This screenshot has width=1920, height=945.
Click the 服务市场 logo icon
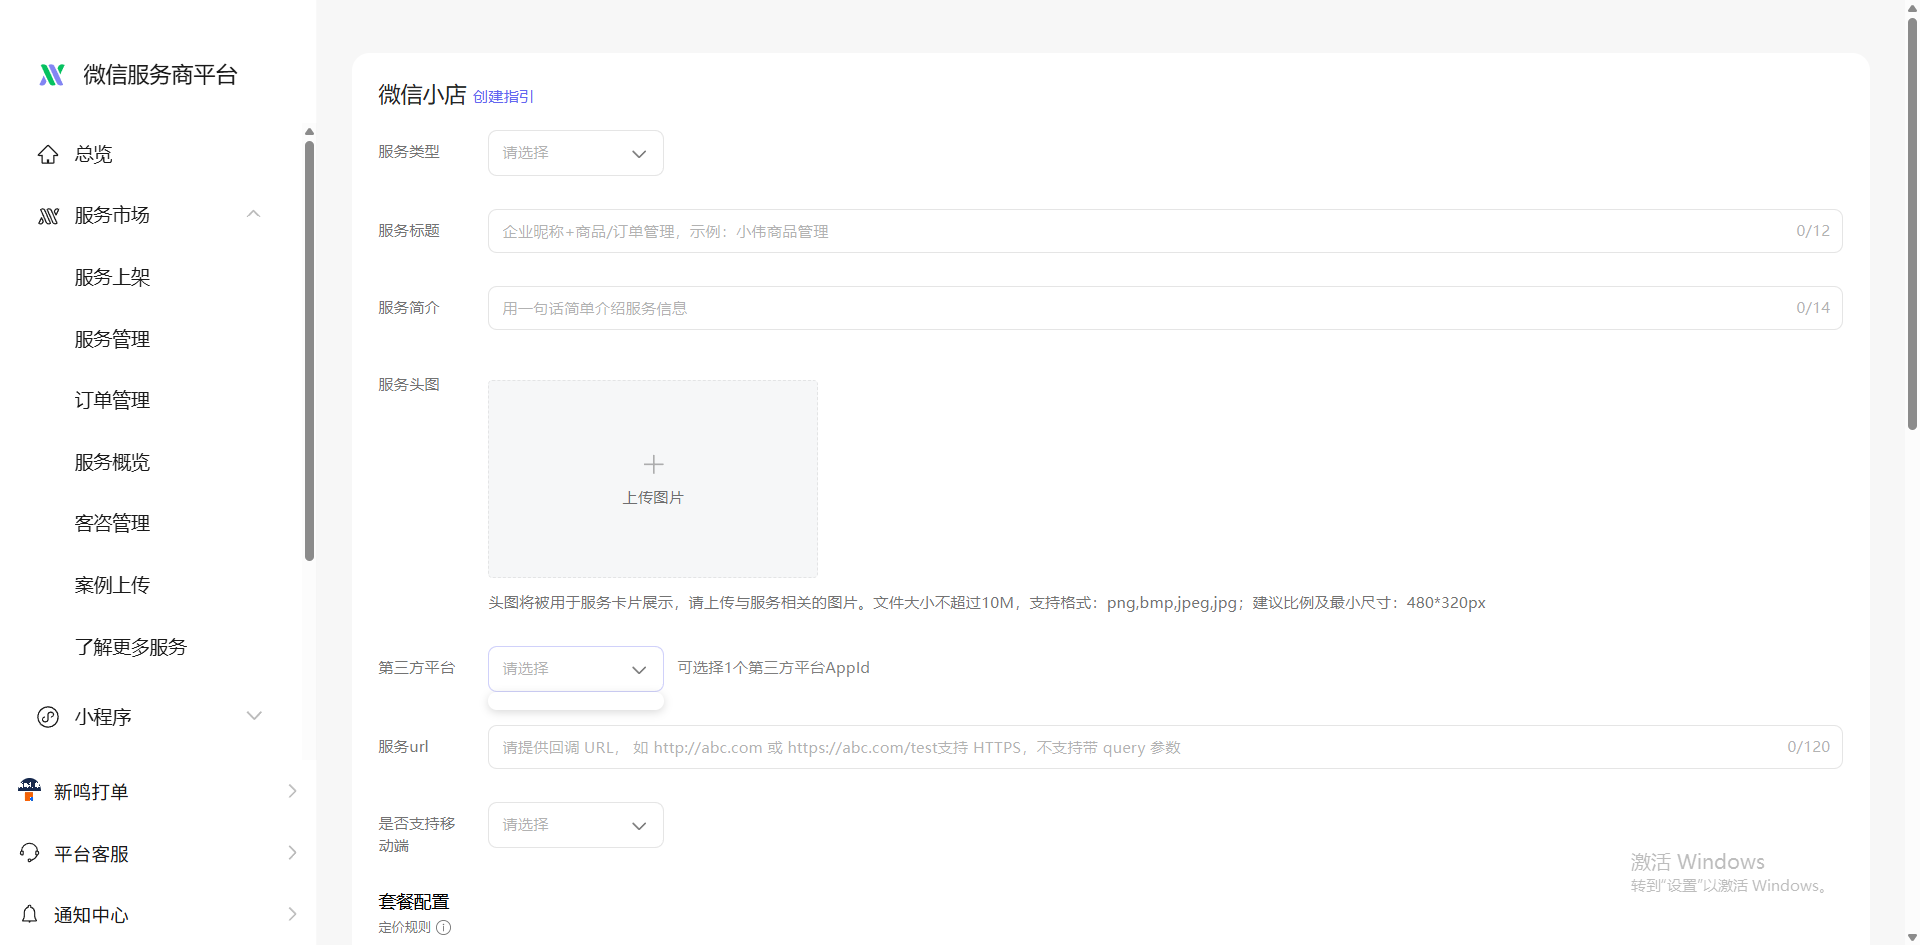tap(48, 216)
